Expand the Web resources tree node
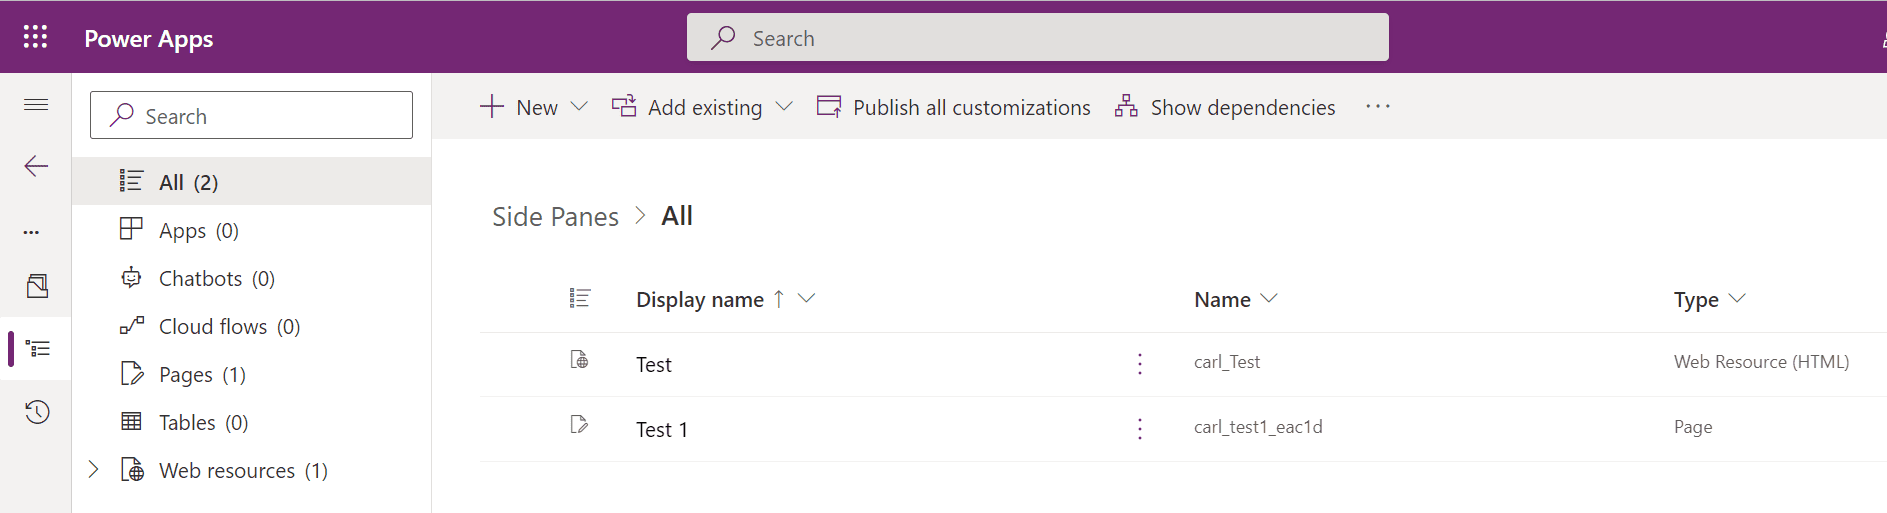1887x513 pixels. (x=93, y=469)
